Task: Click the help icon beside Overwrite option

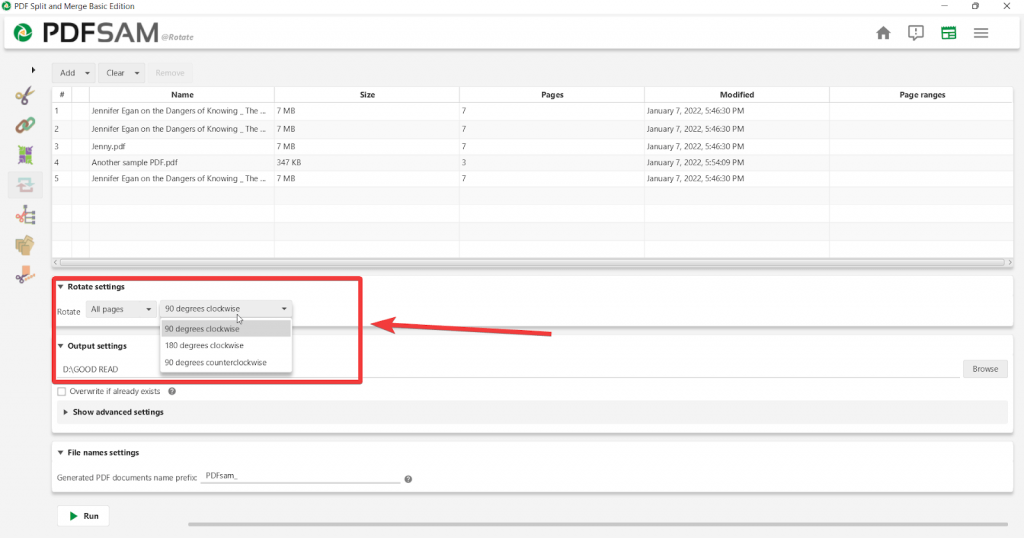Action: pos(172,391)
